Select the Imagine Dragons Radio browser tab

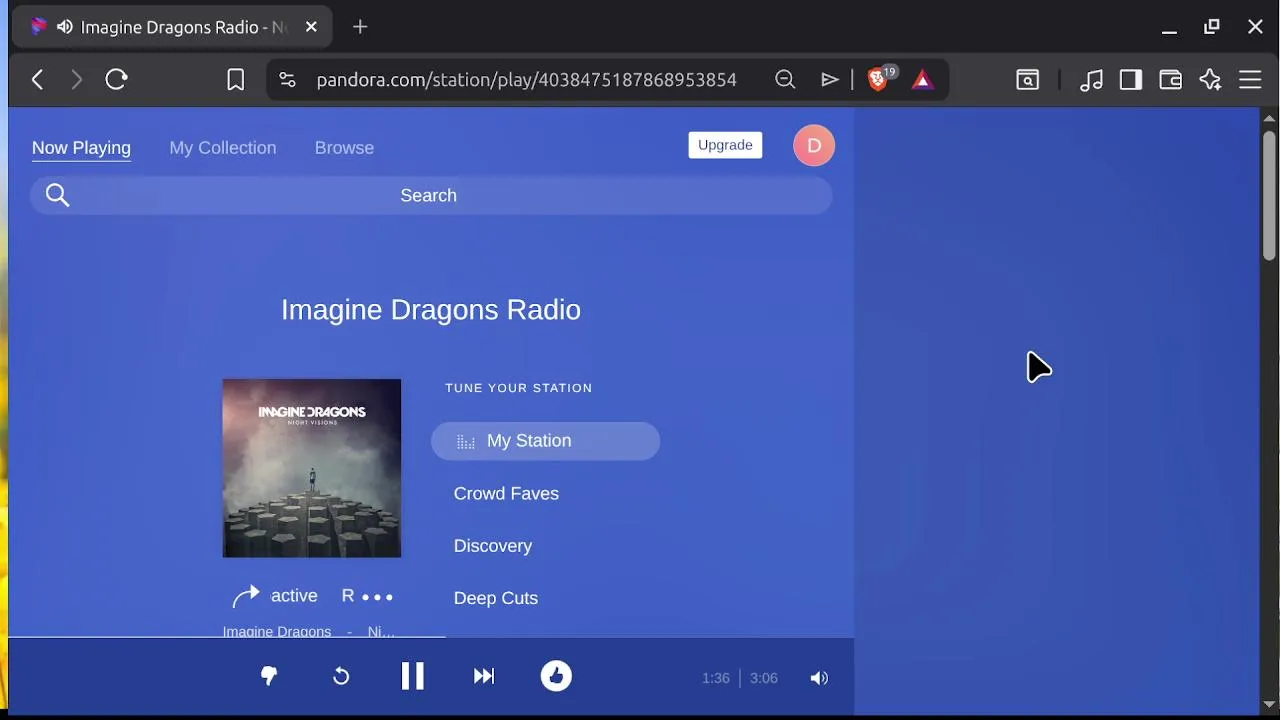coord(171,27)
